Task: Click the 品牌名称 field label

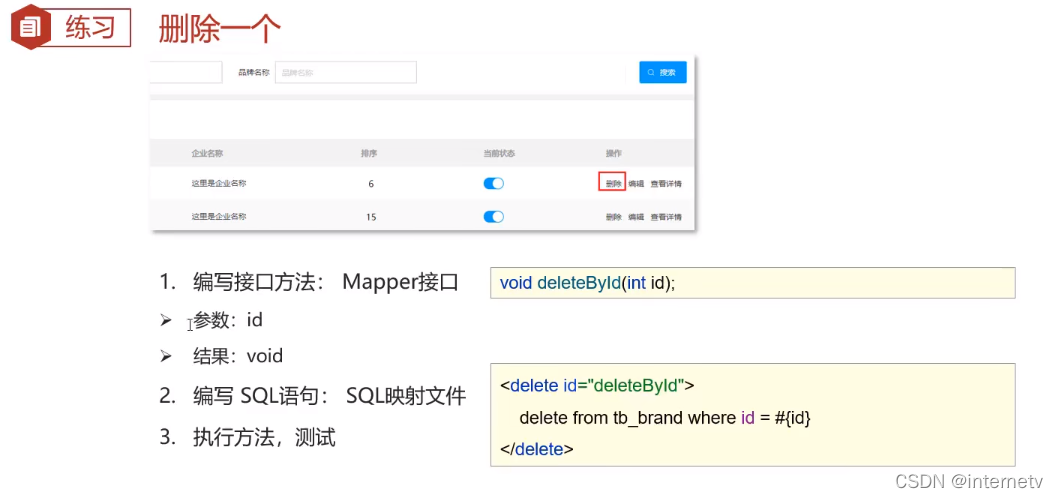Action: [254, 73]
